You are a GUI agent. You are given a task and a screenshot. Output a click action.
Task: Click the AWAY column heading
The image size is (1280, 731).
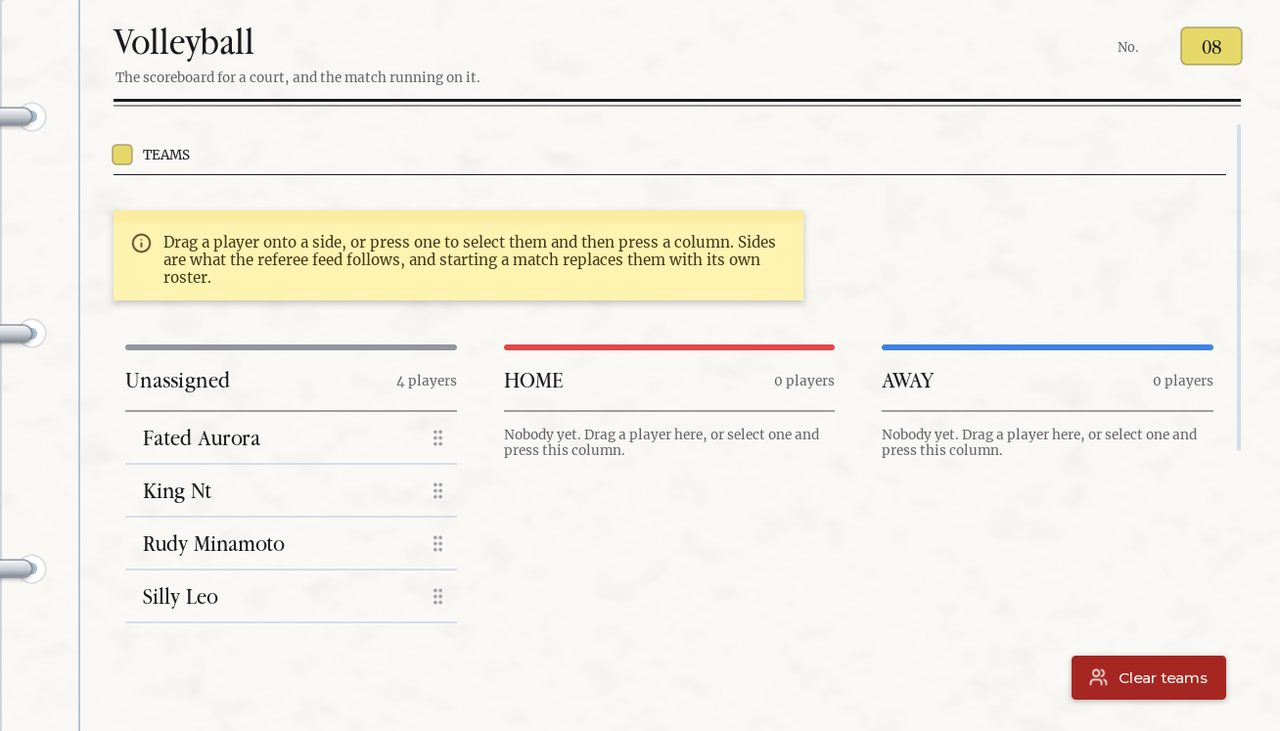pyautogui.click(x=908, y=381)
